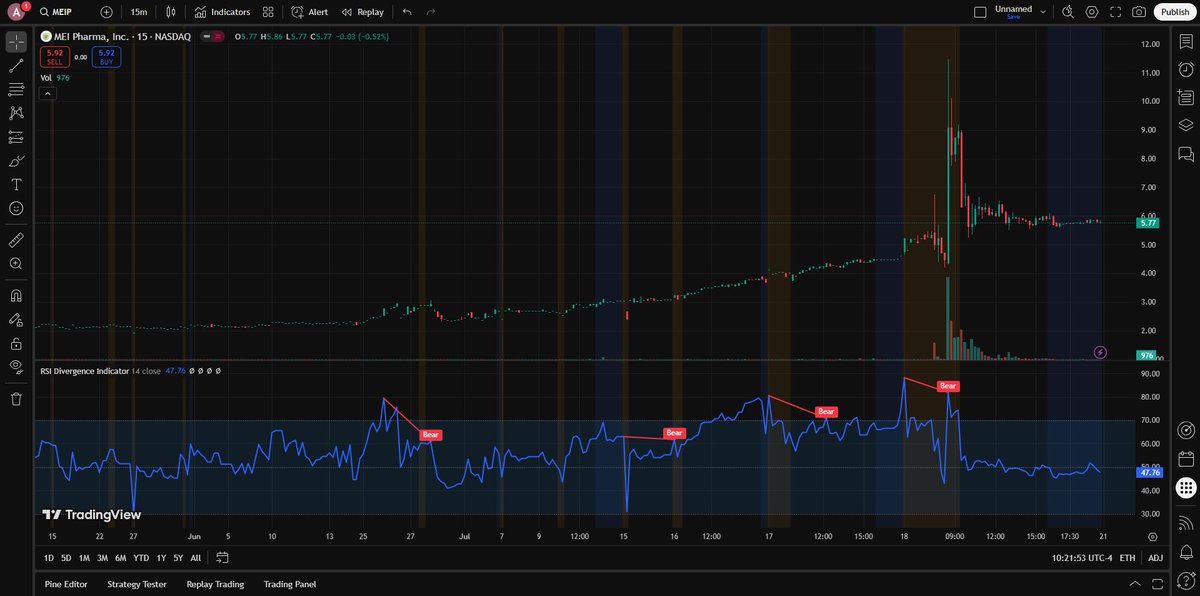Viewport: 1200px width, 596px height.
Task: Open the 15m interval dropdown
Action: pos(140,12)
